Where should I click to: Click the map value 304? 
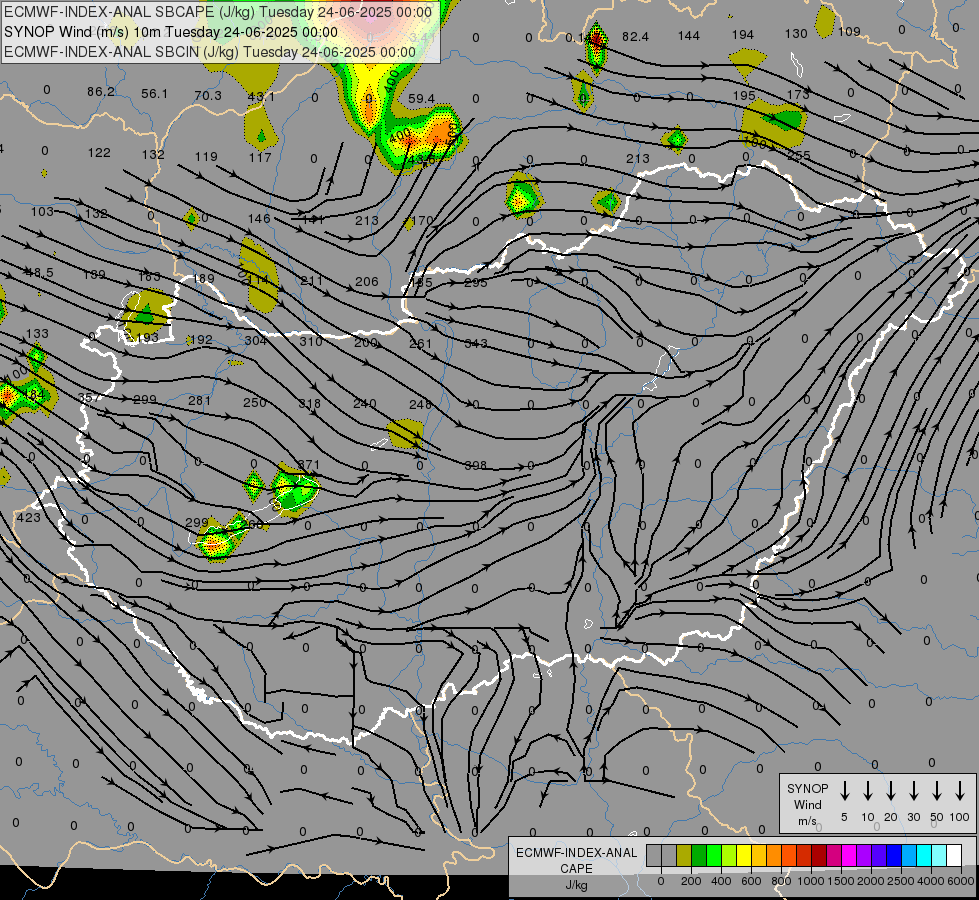coord(255,340)
